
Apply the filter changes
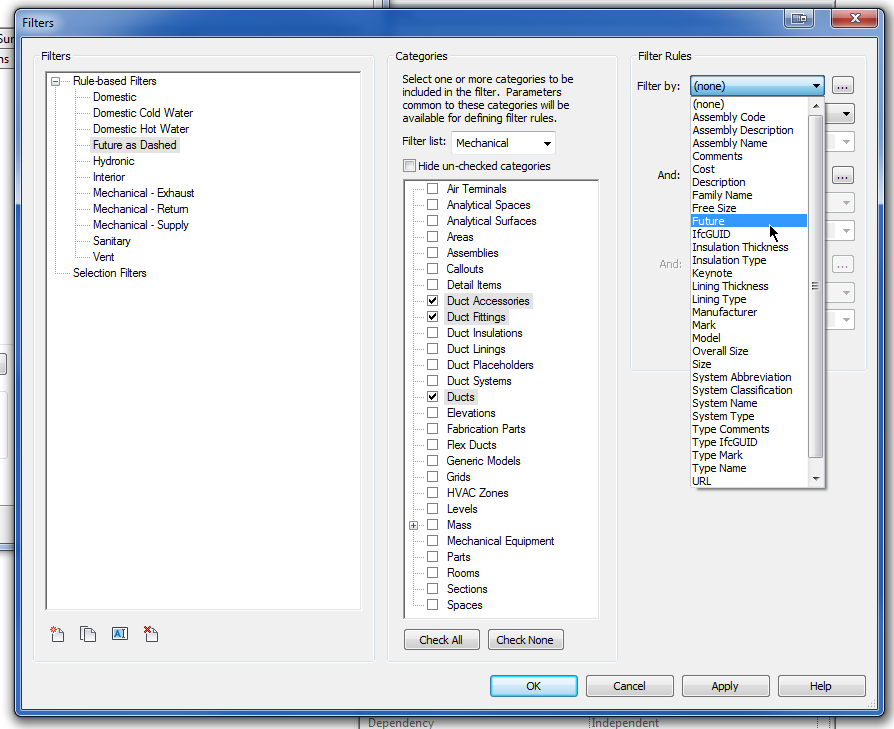(x=725, y=686)
